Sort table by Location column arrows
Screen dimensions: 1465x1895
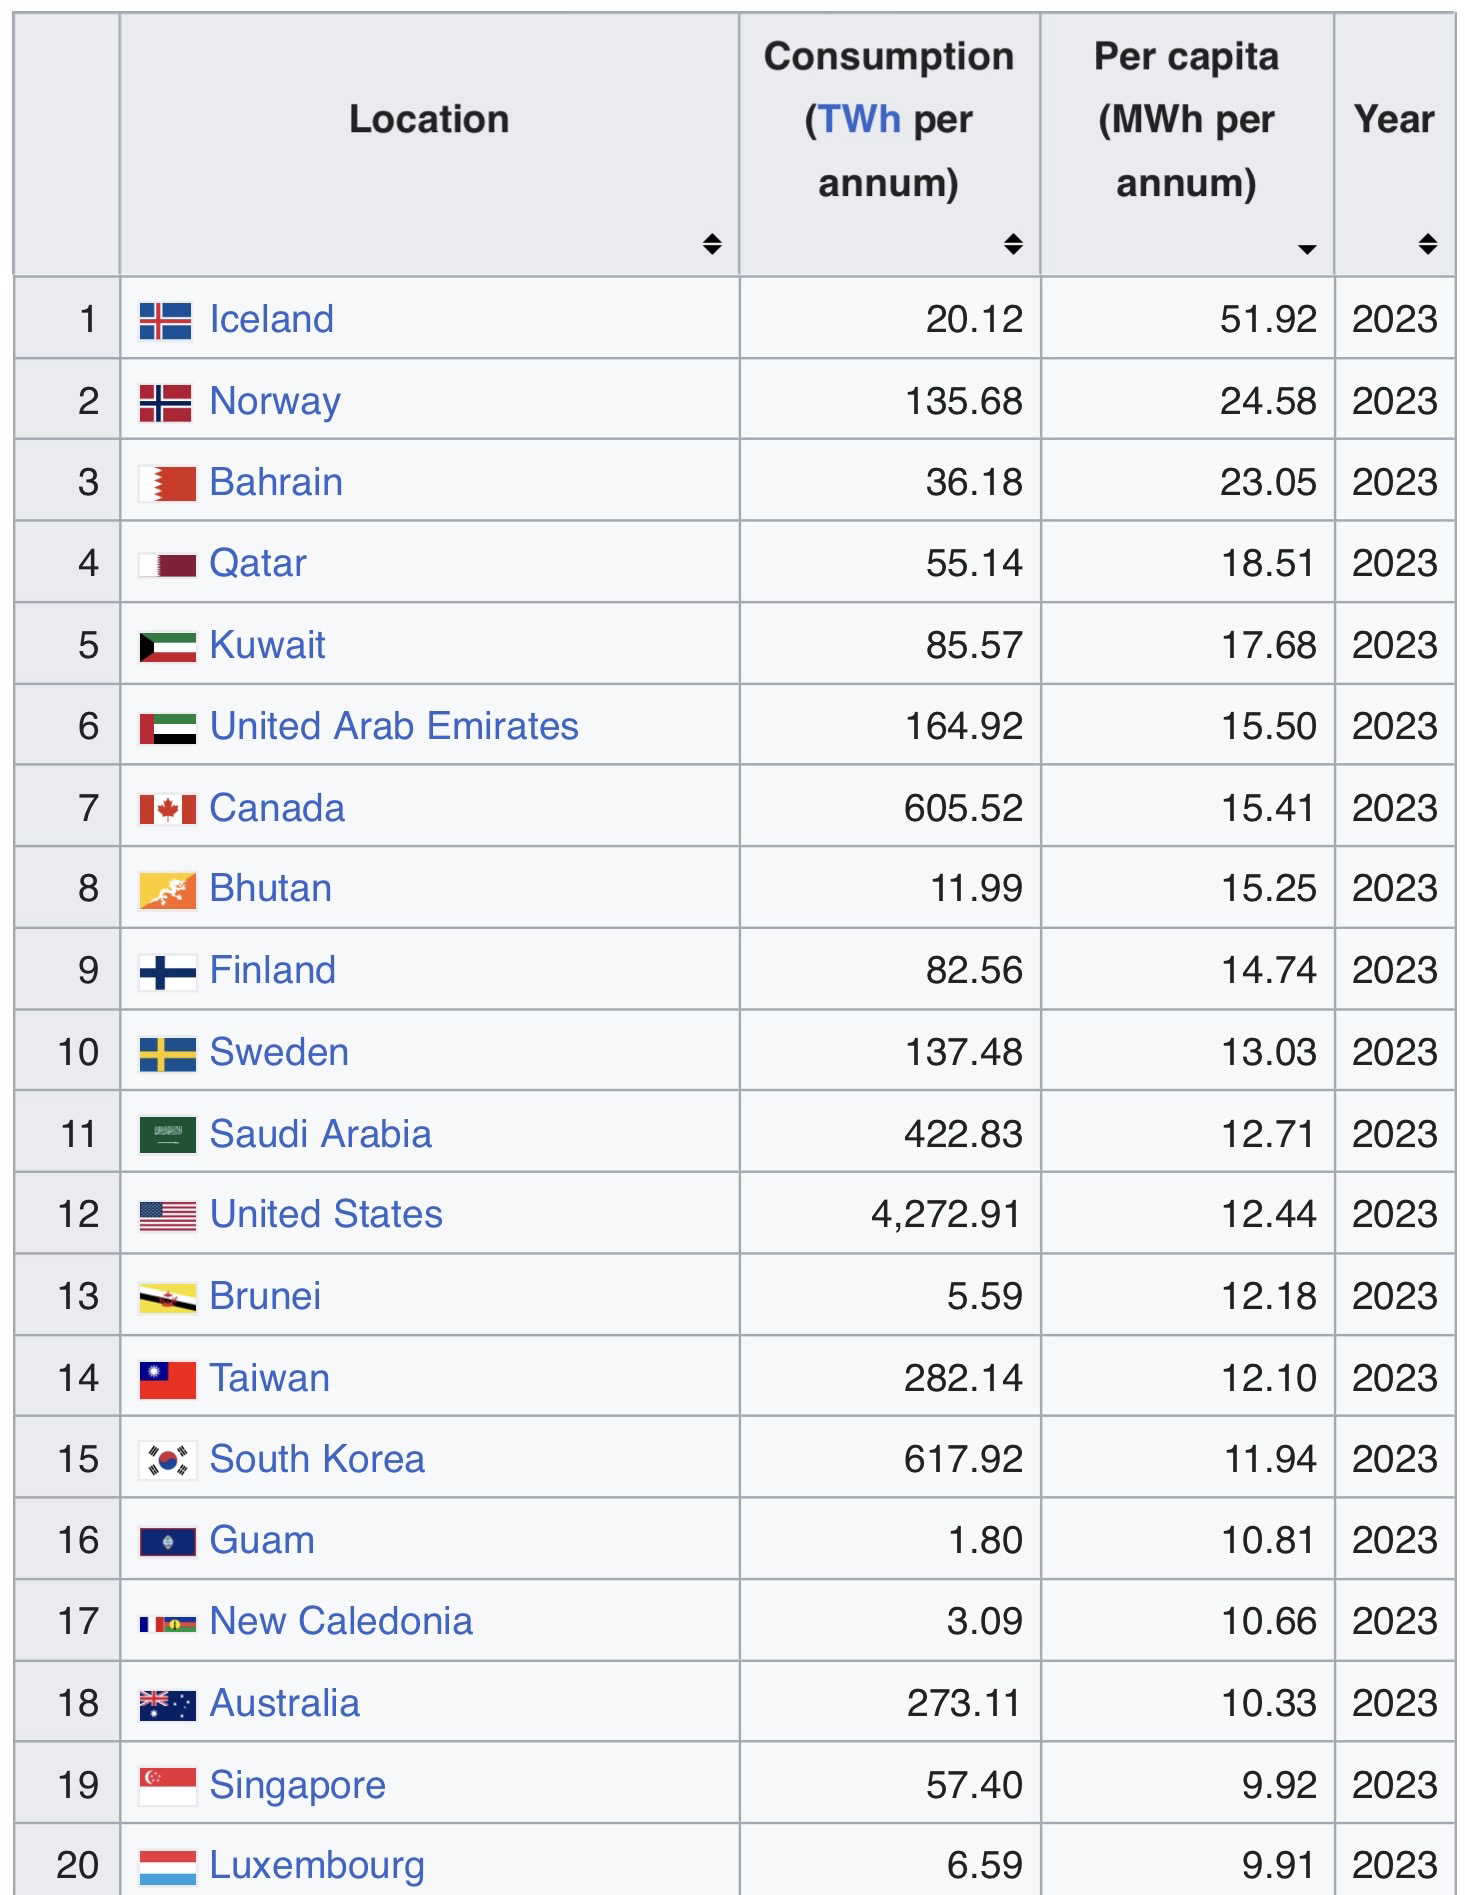click(711, 244)
